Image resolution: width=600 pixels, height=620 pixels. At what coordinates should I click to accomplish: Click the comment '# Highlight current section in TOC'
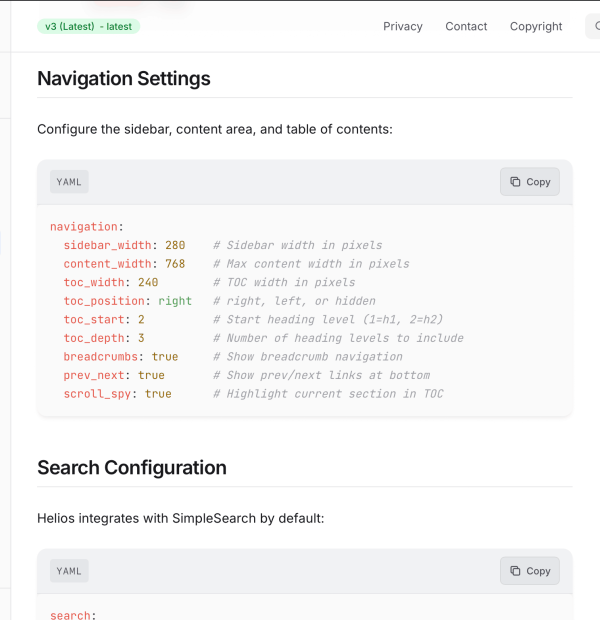pos(328,394)
